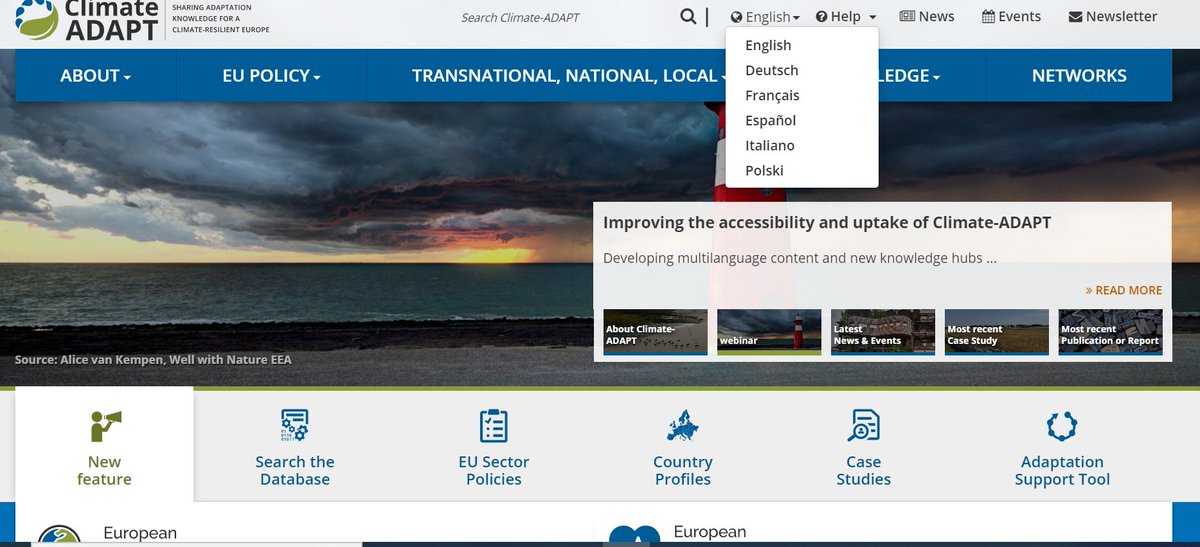Image resolution: width=1200 pixels, height=547 pixels.
Task: Open the Adaptation Support Tool label
Action: (1062, 470)
